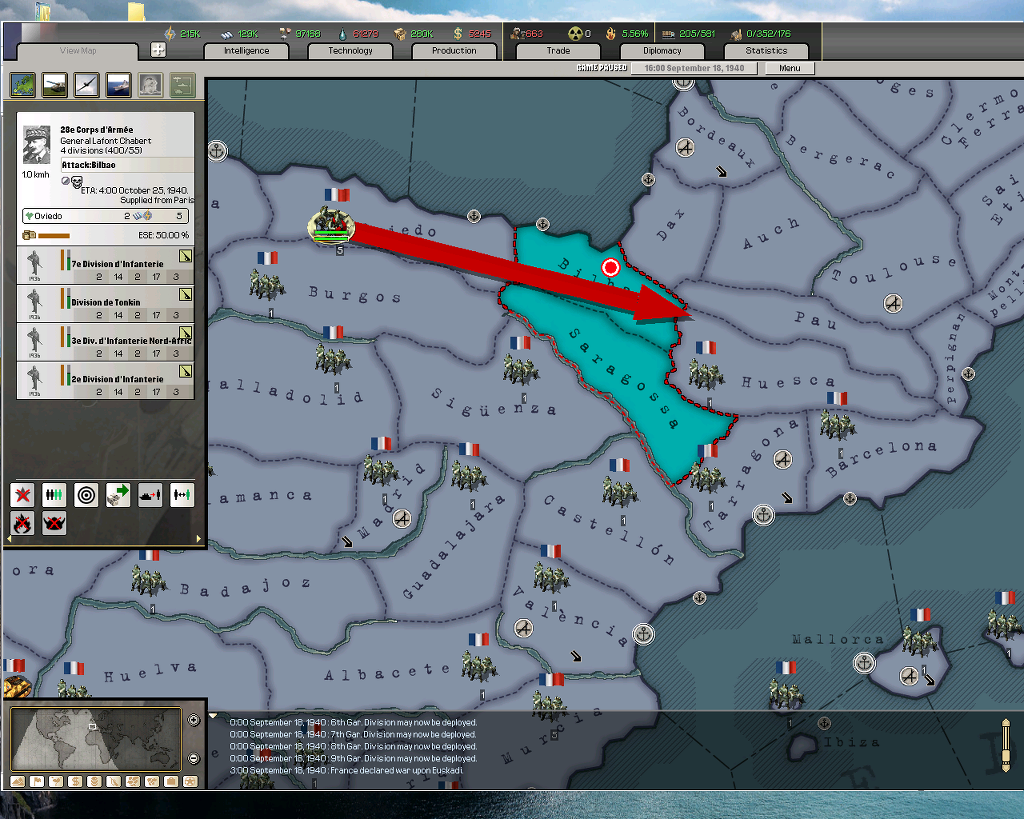
Task: Click the Bilbao red target marker
Action: point(611,267)
